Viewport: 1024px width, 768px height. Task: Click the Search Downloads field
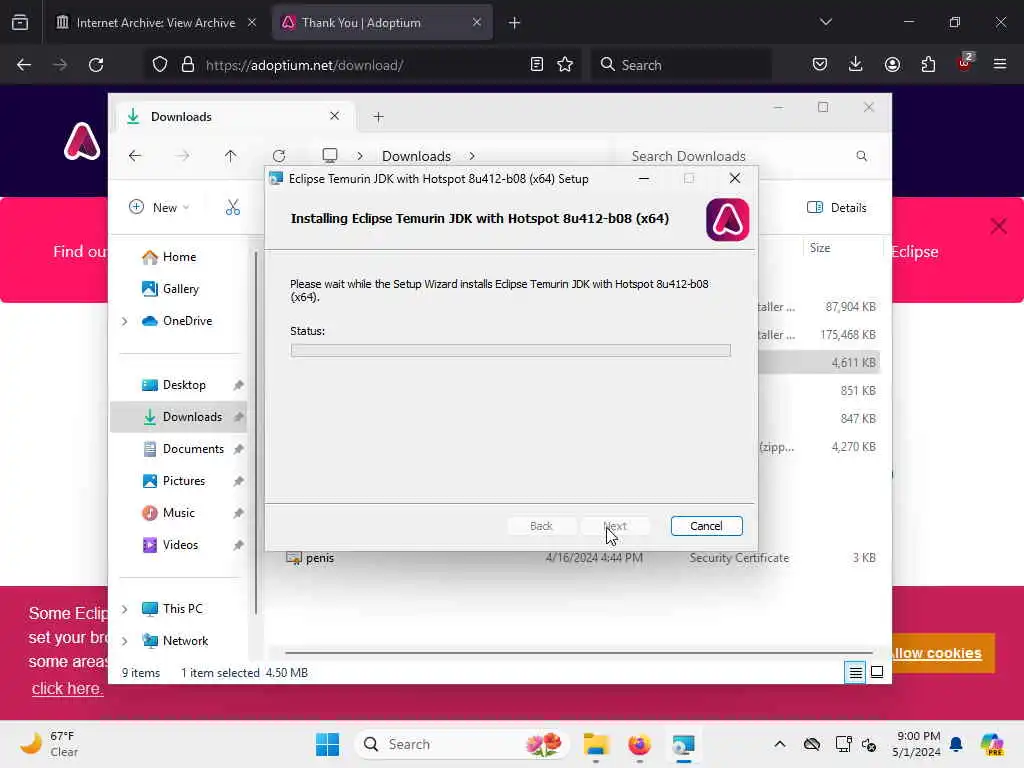tap(750, 156)
